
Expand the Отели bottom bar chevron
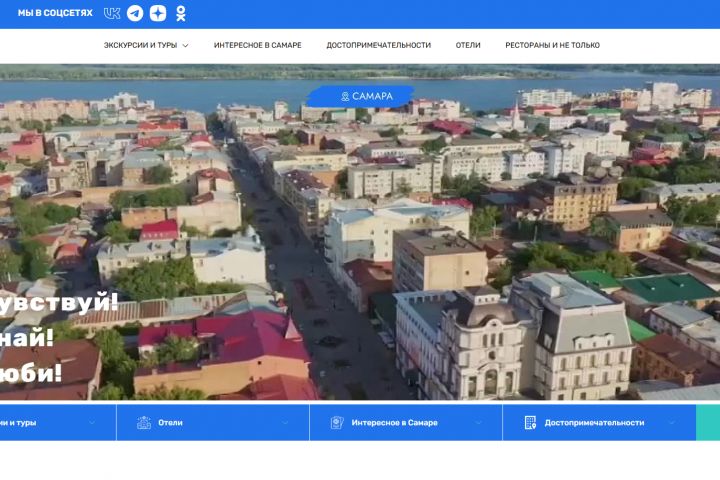(x=285, y=423)
